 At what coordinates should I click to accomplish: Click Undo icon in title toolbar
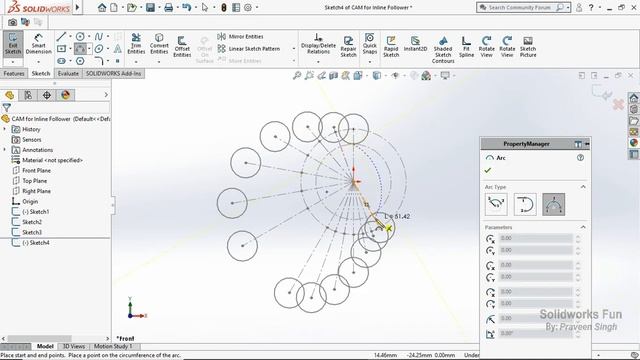[x=187, y=7]
